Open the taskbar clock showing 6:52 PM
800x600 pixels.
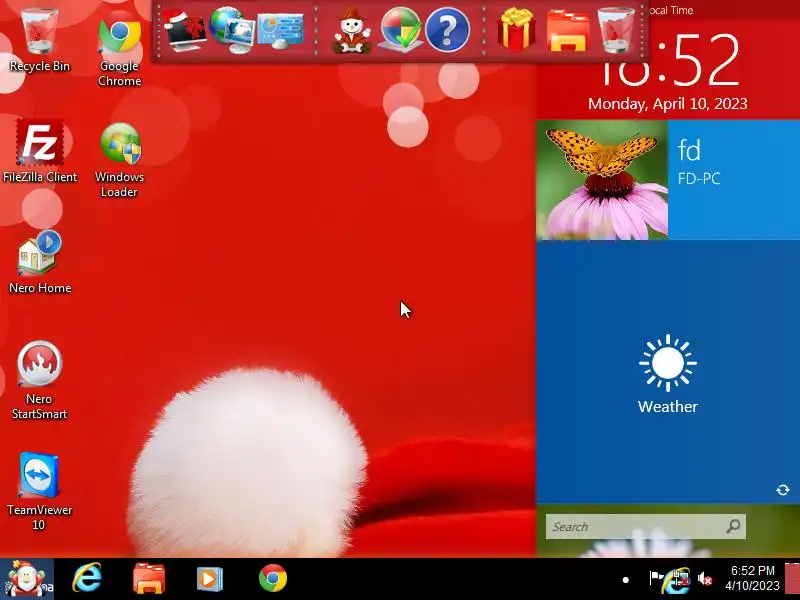753,578
